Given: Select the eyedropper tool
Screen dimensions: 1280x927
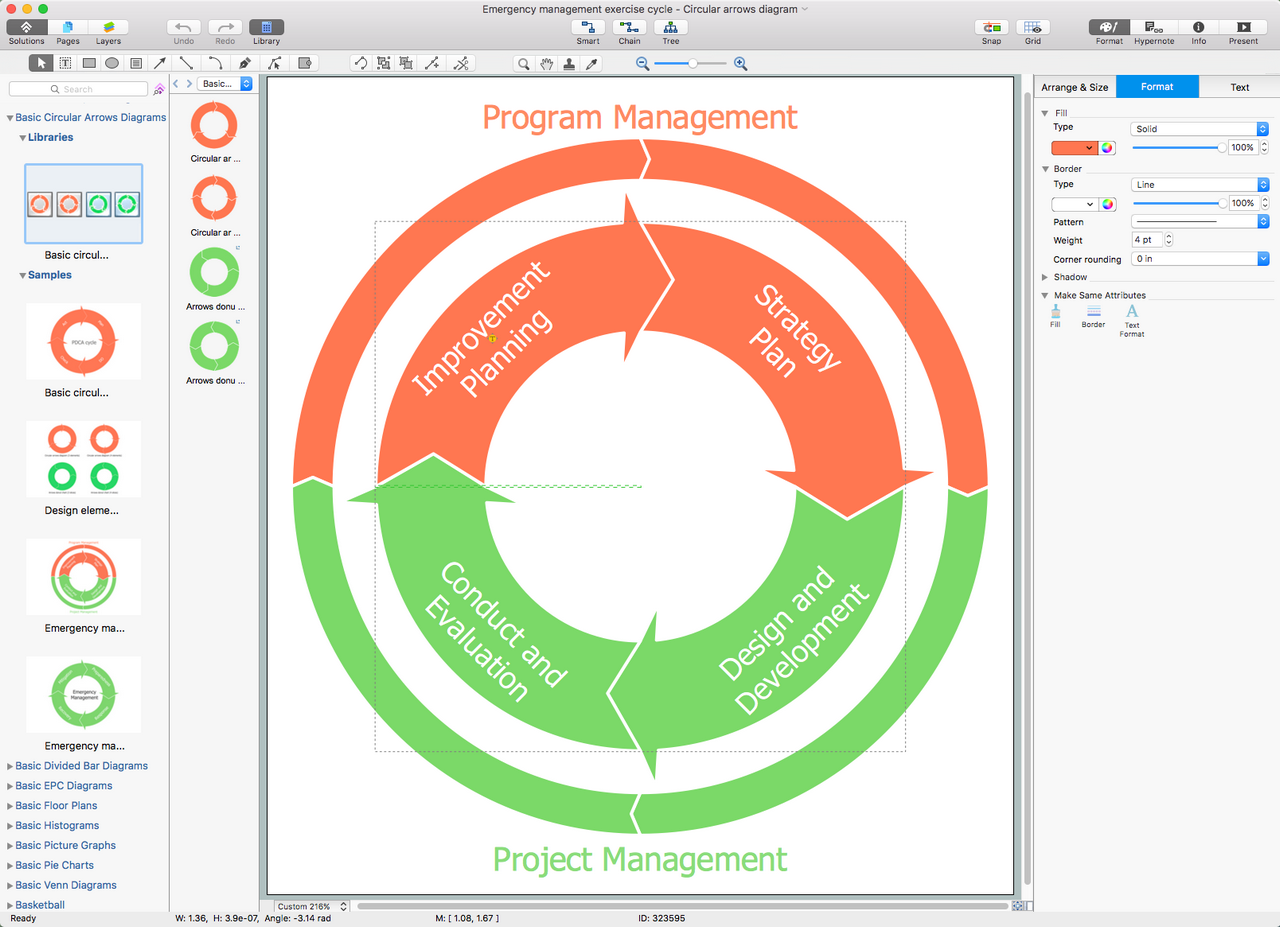Looking at the screenshot, I should [x=592, y=63].
